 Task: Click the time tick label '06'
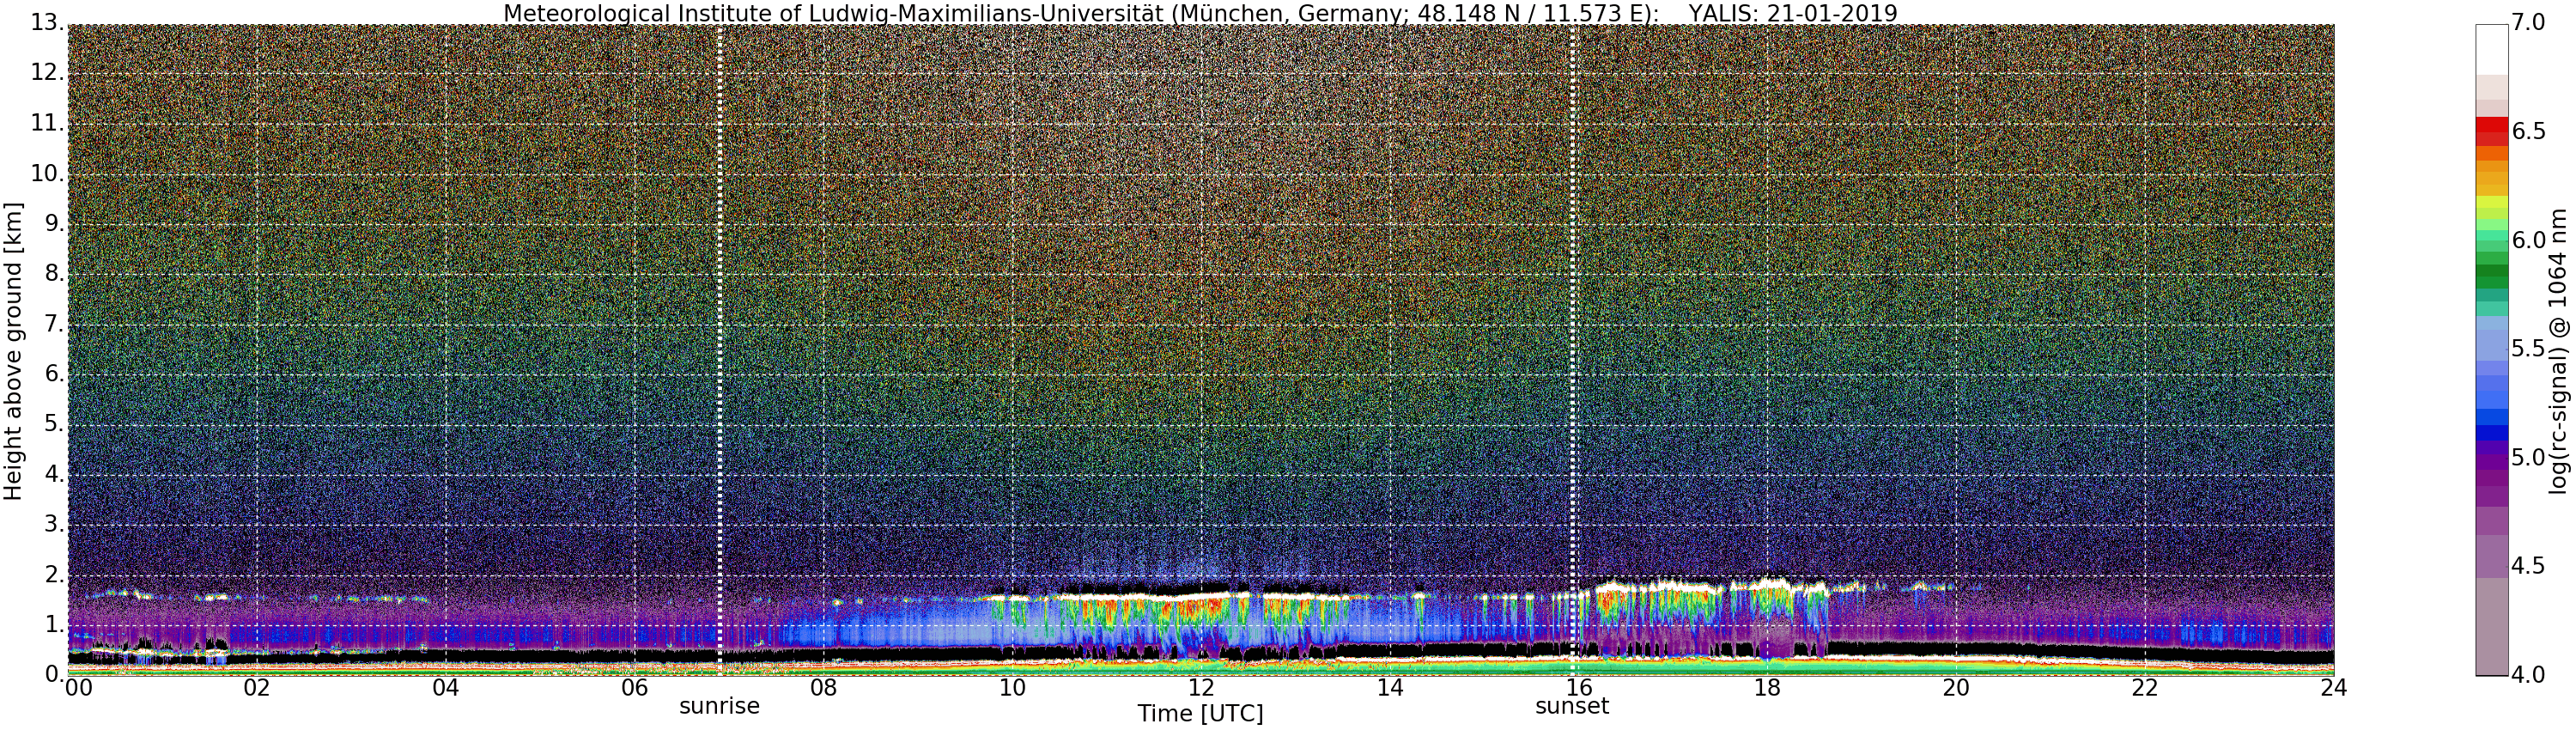pos(634,688)
